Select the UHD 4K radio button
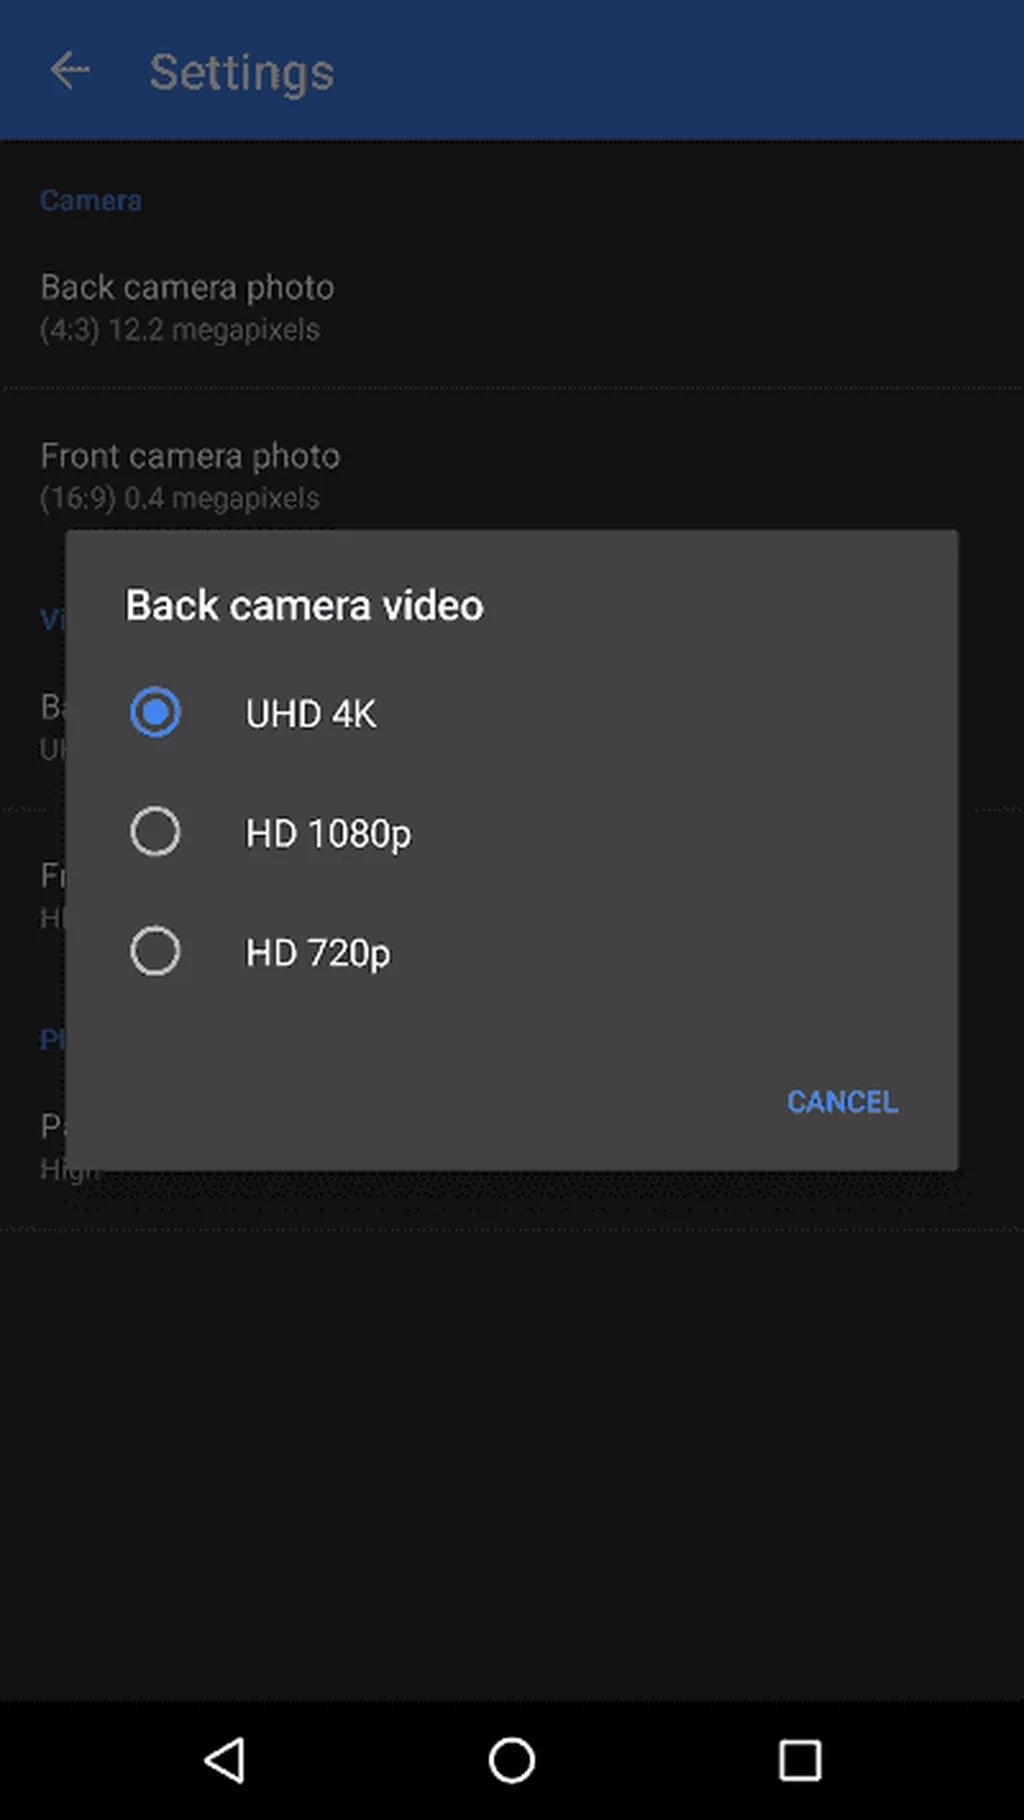 pyautogui.click(x=155, y=713)
